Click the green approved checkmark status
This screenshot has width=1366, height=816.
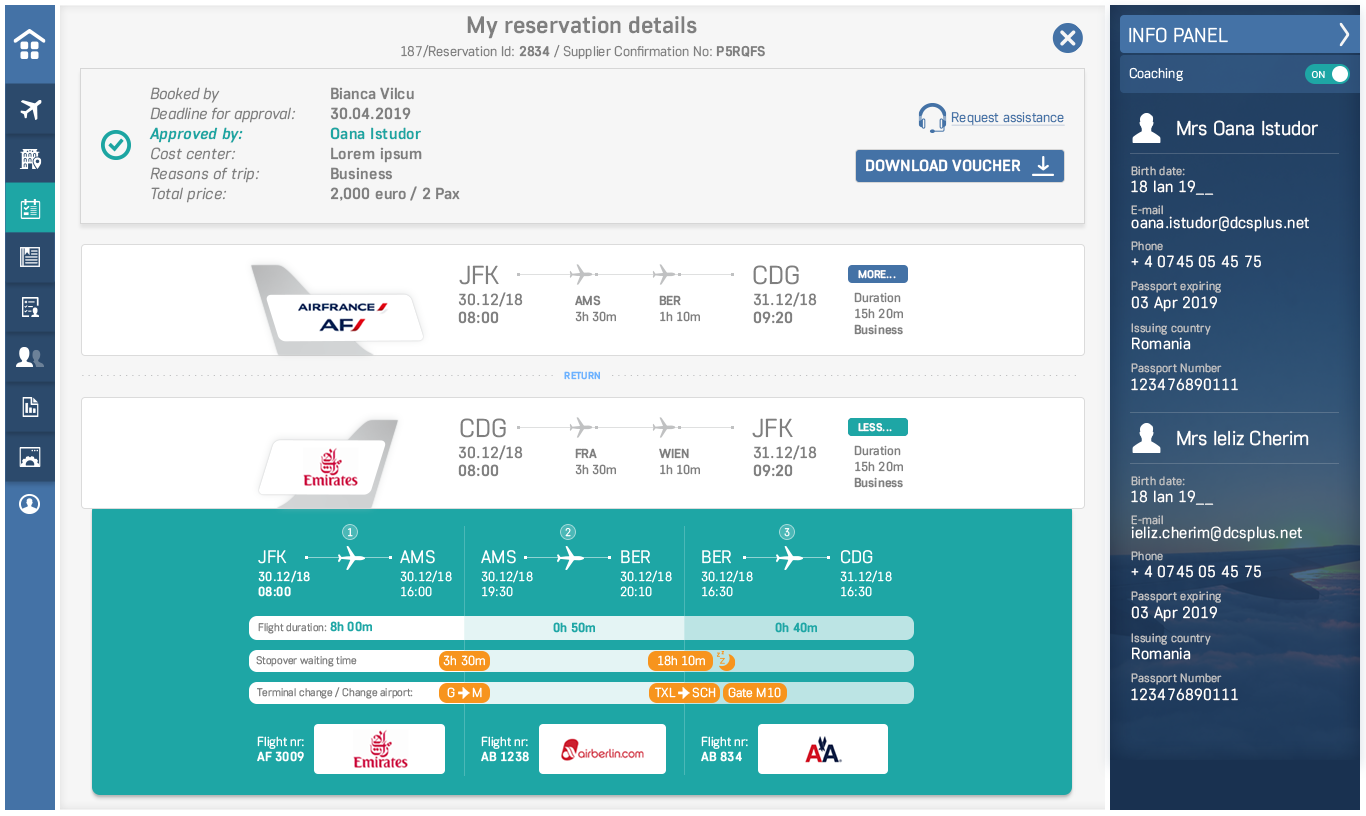(116, 145)
